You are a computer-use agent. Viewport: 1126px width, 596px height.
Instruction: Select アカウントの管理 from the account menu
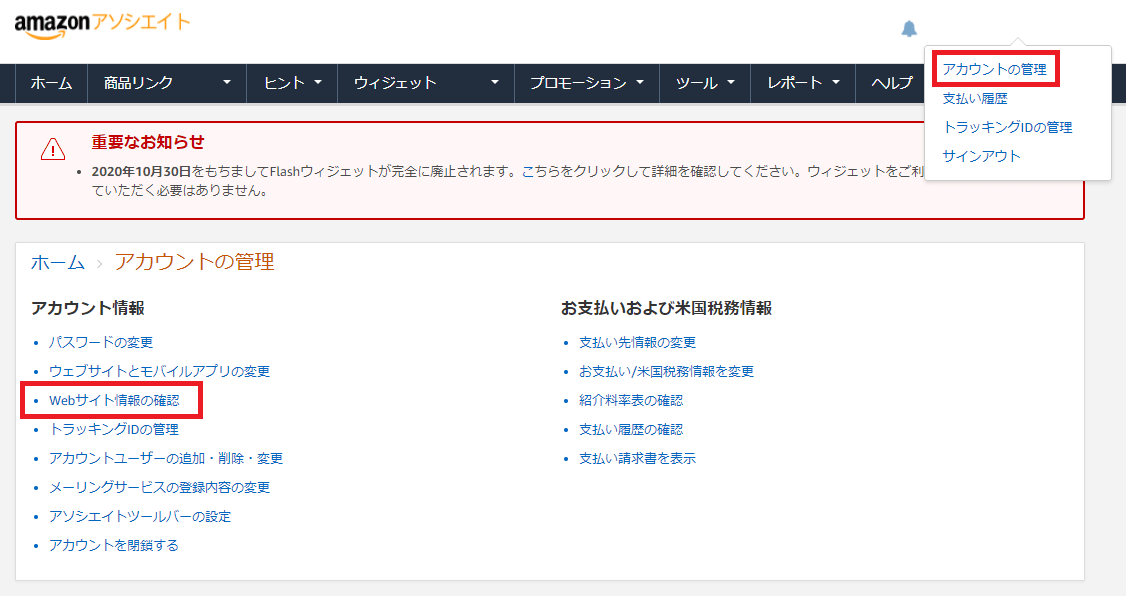[x=994, y=70]
